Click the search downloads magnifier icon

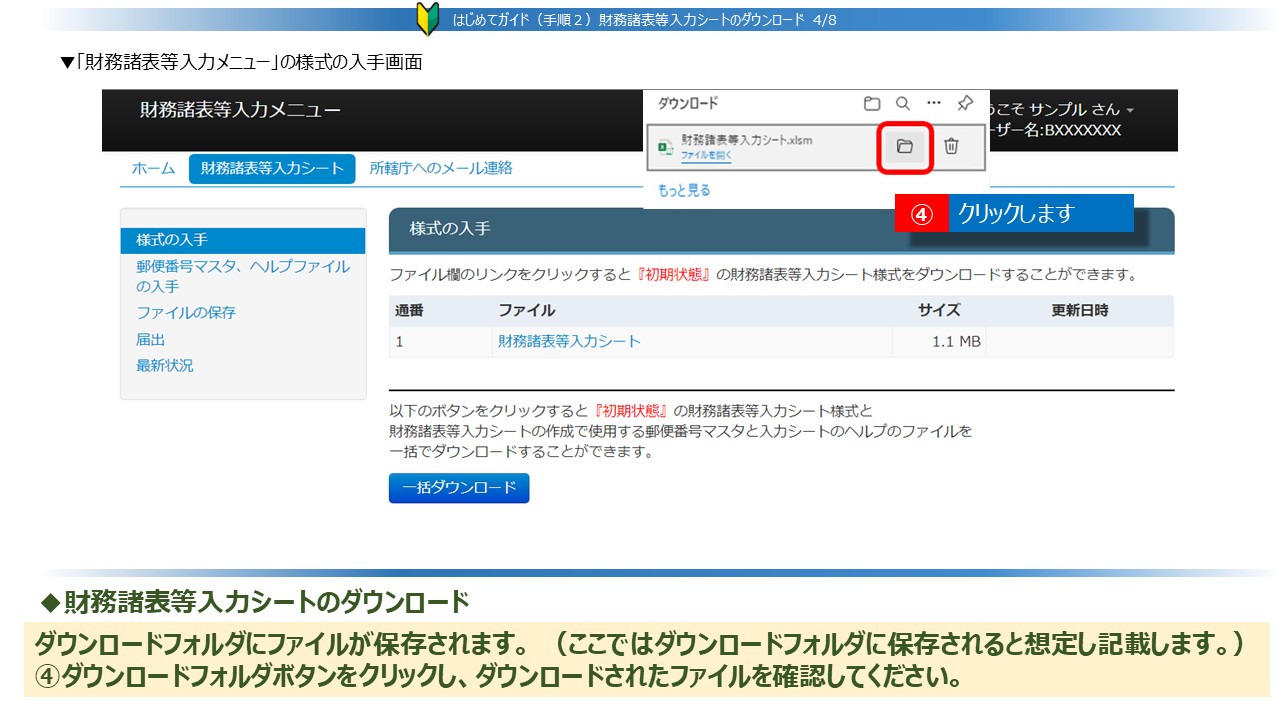click(x=903, y=103)
